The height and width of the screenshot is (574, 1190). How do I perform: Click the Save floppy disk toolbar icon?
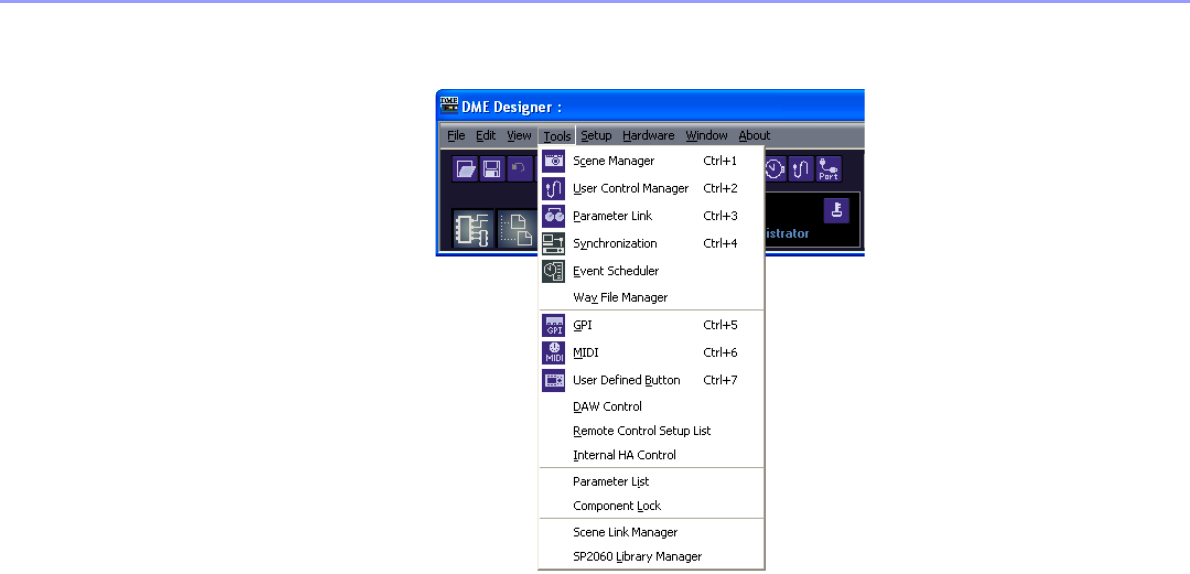tap(492, 169)
